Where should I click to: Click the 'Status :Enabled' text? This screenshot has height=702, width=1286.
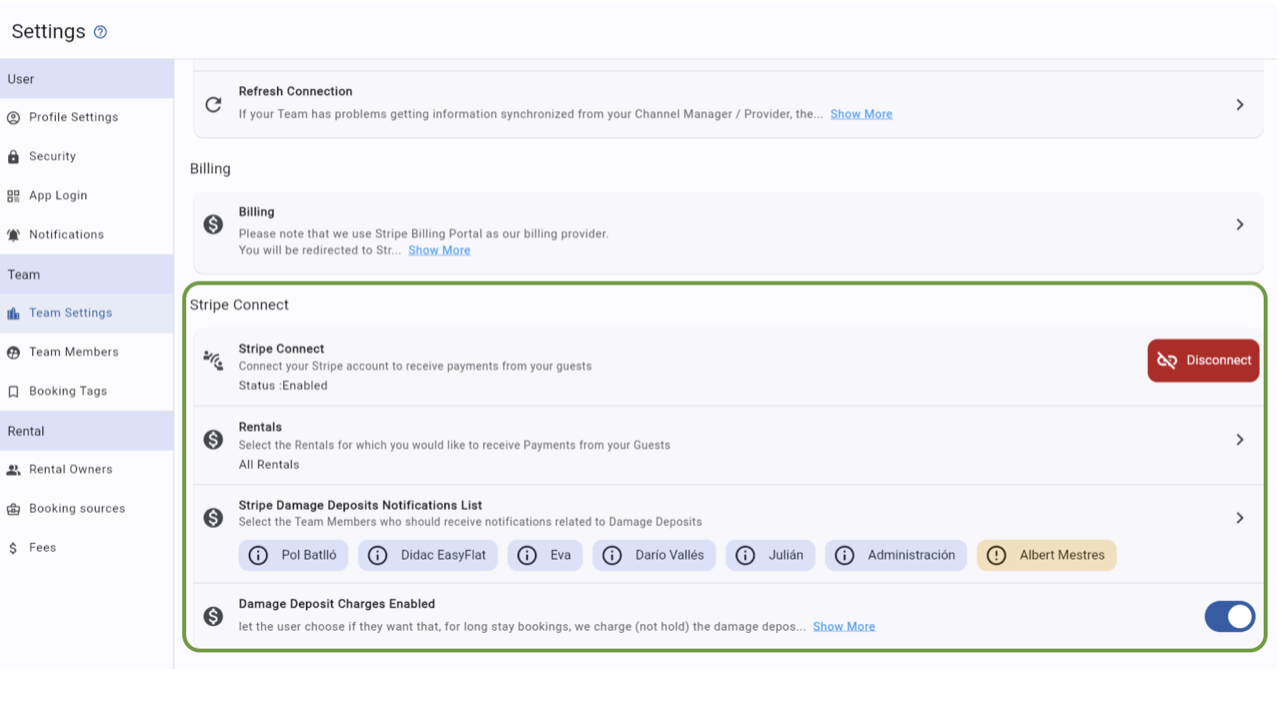click(x=283, y=386)
